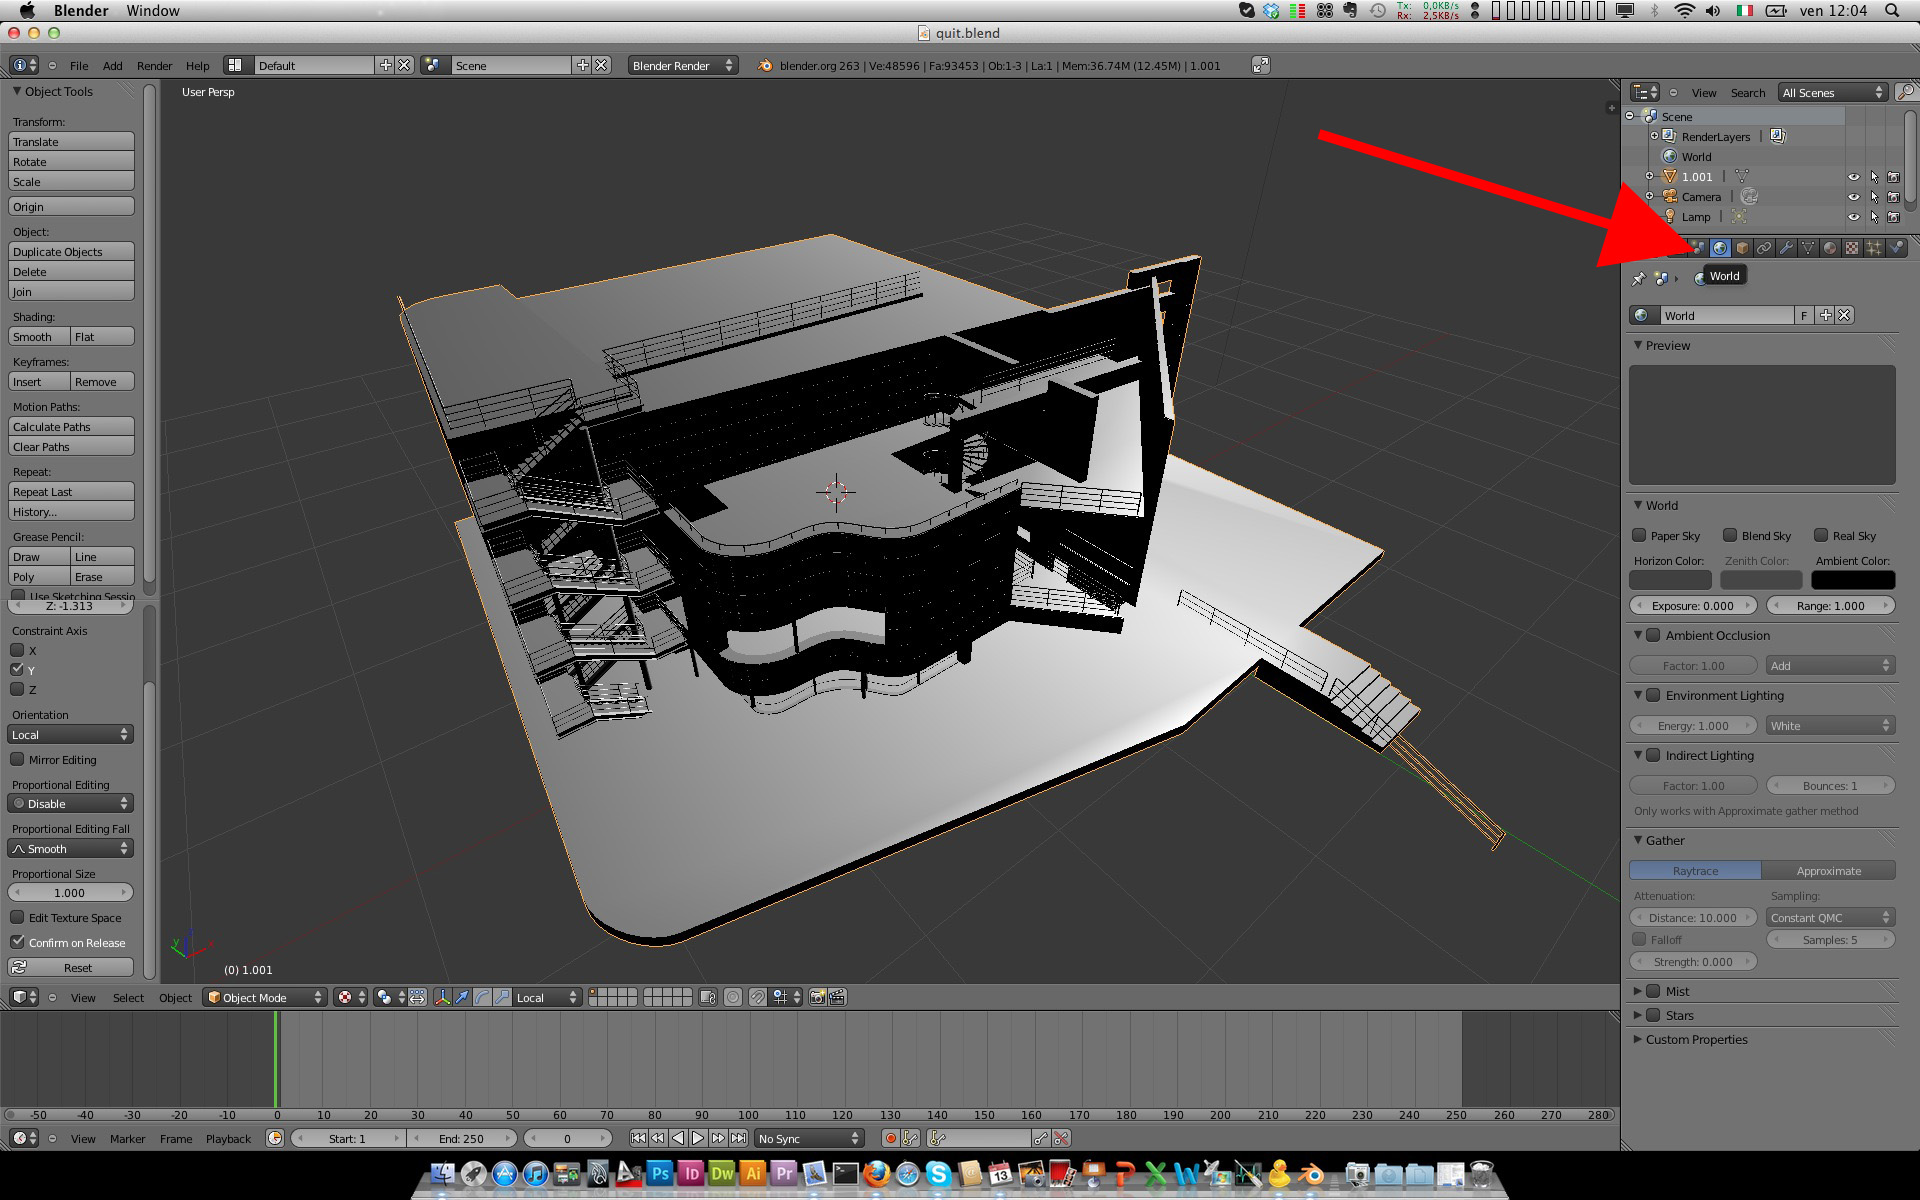This screenshot has width=1920, height=1200.
Task: Open the Object Constraints chain tab
Action: point(1764,248)
